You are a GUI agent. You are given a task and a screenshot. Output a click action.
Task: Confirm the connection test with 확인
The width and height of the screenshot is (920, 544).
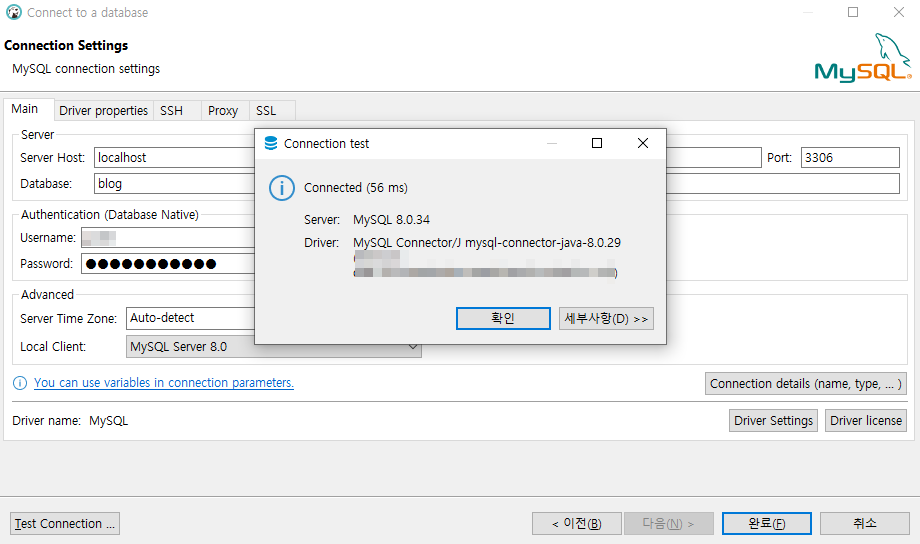(503, 319)
